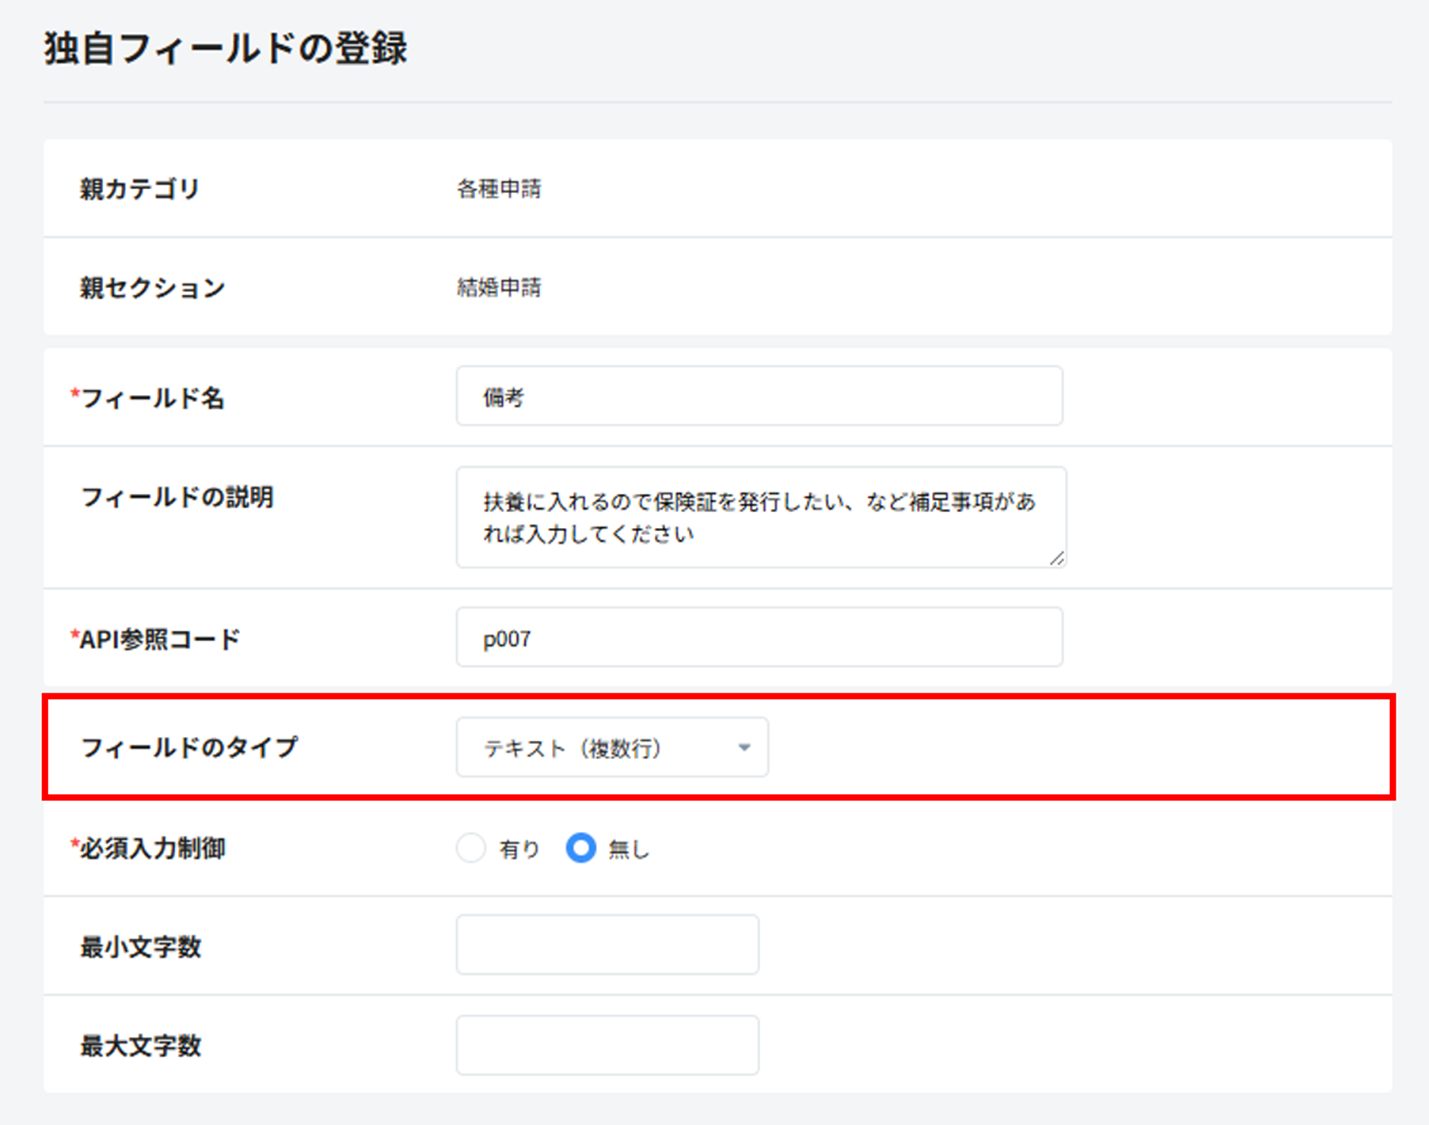Click the 最大文字数 field label
Viewport: 1429px width, 1125px height.
click(141, 1047)
